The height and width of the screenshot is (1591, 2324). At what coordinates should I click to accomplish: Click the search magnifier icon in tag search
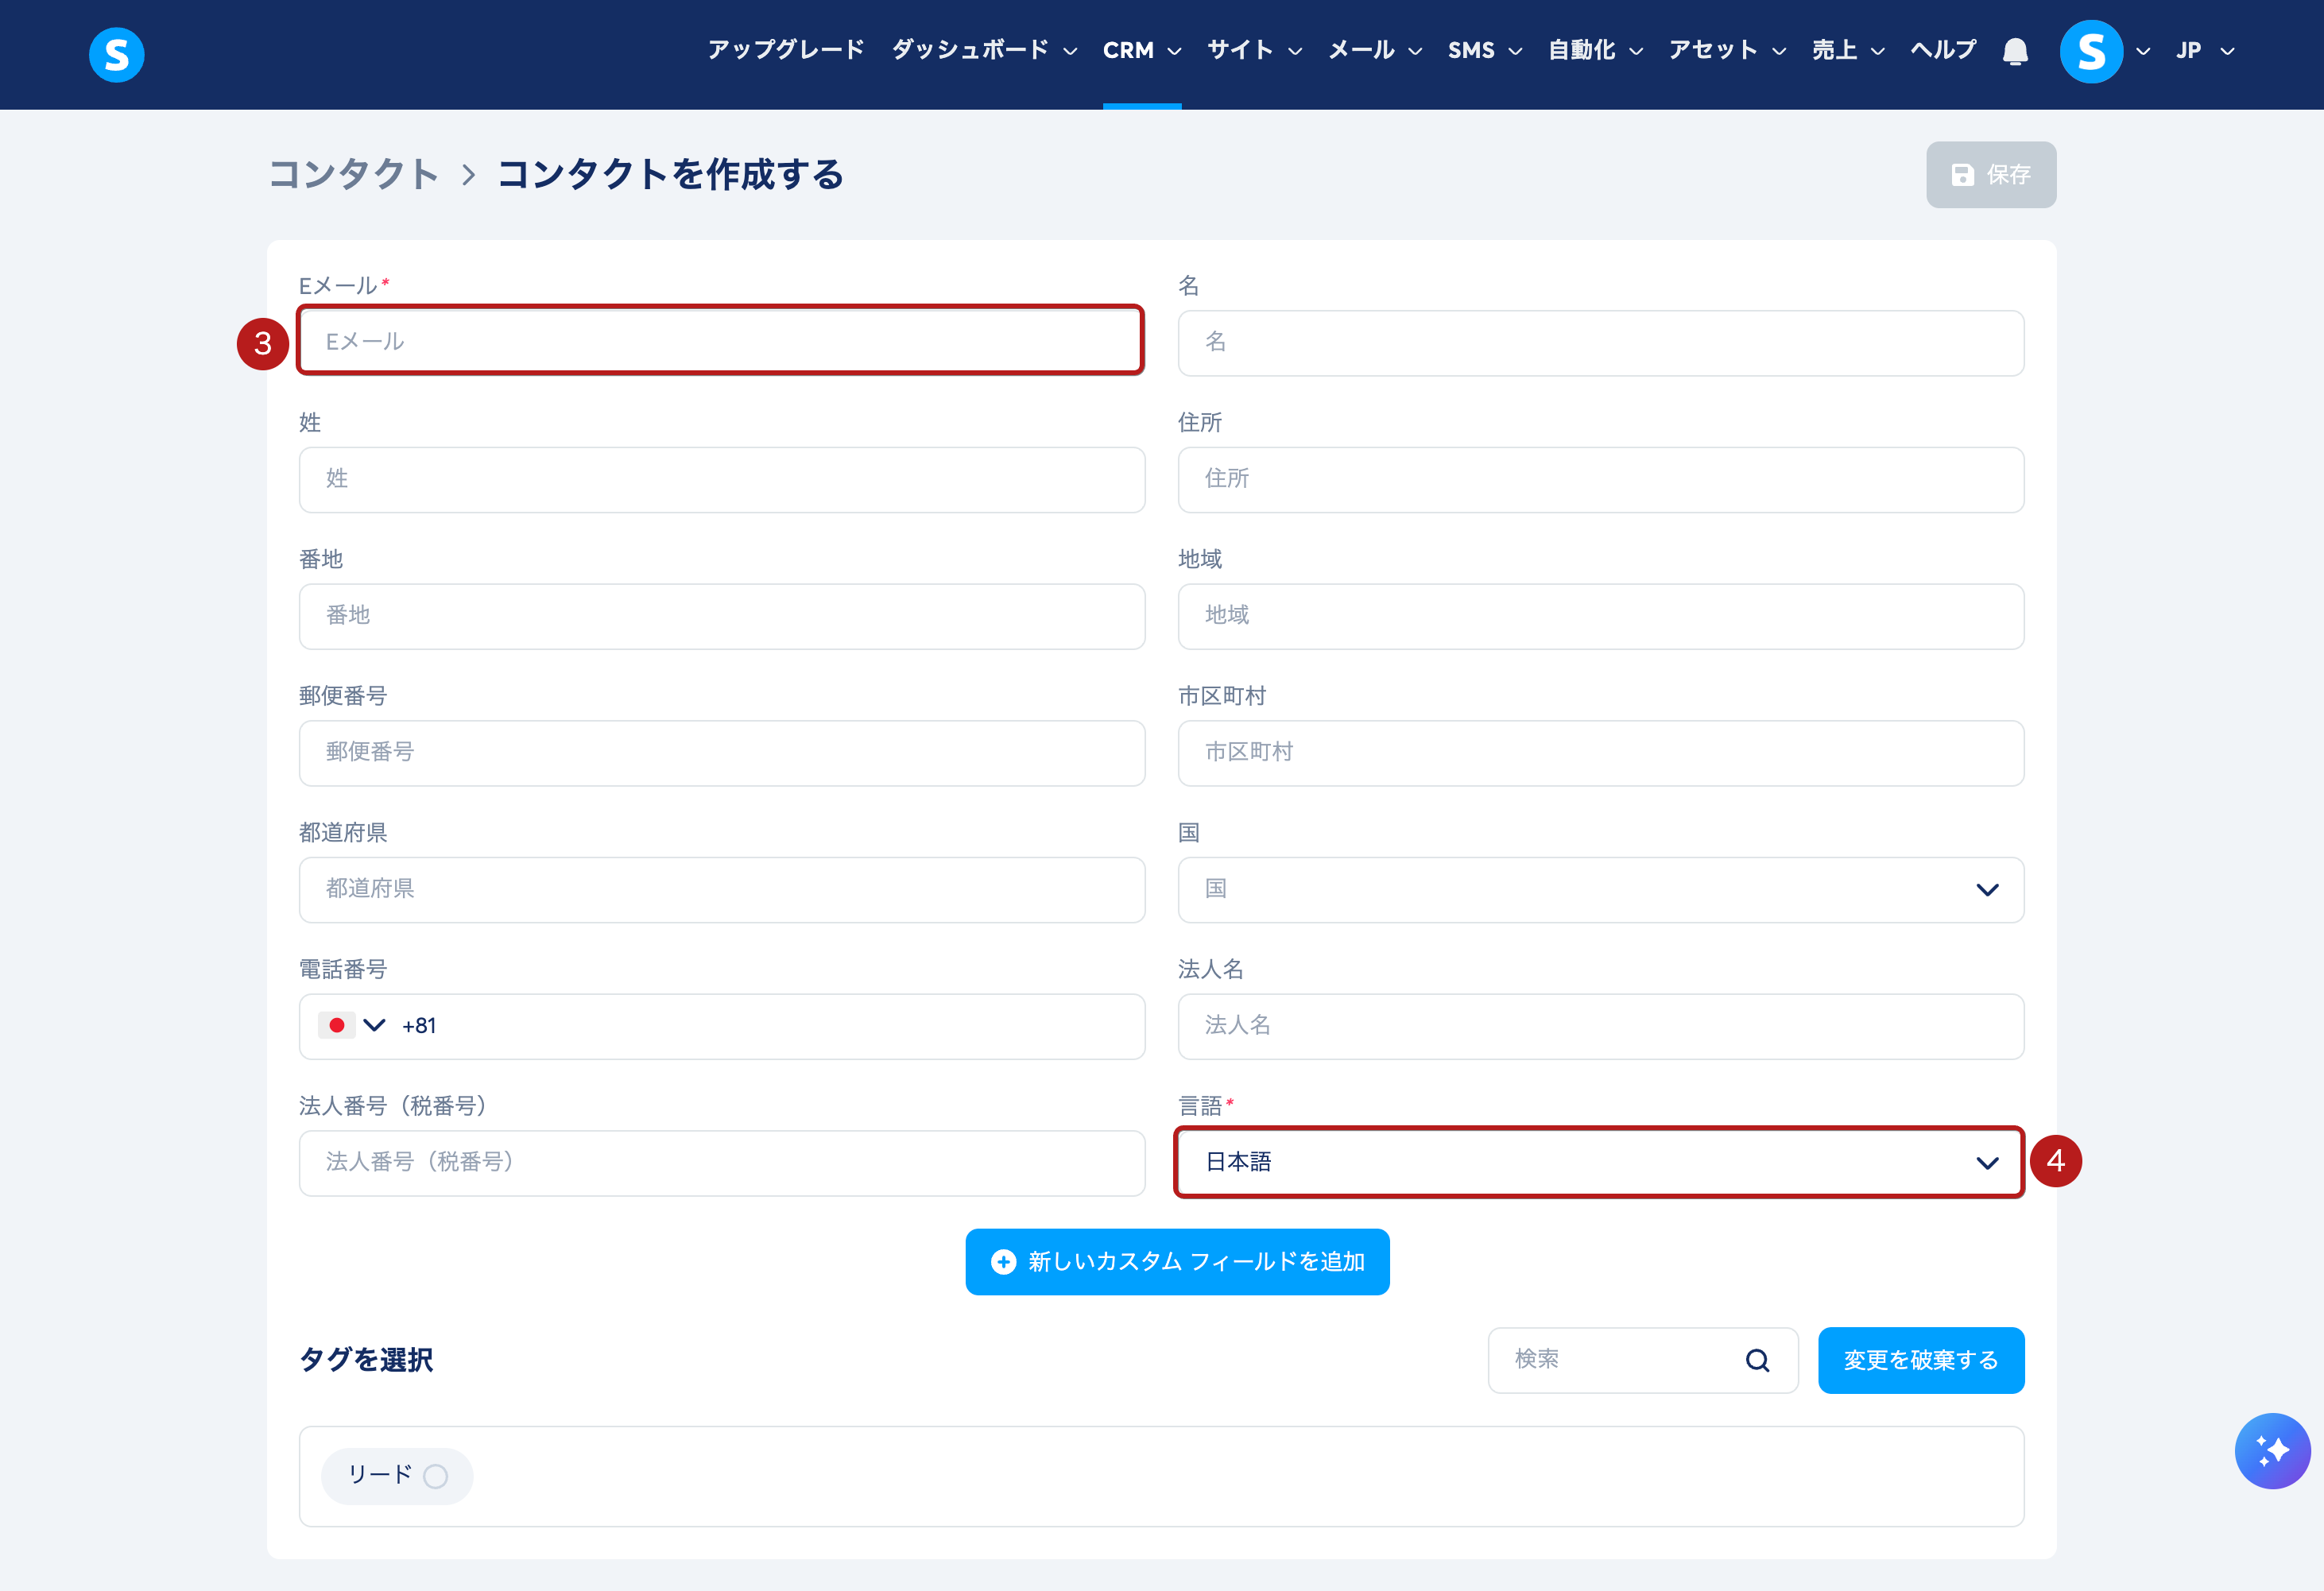1757,1360
